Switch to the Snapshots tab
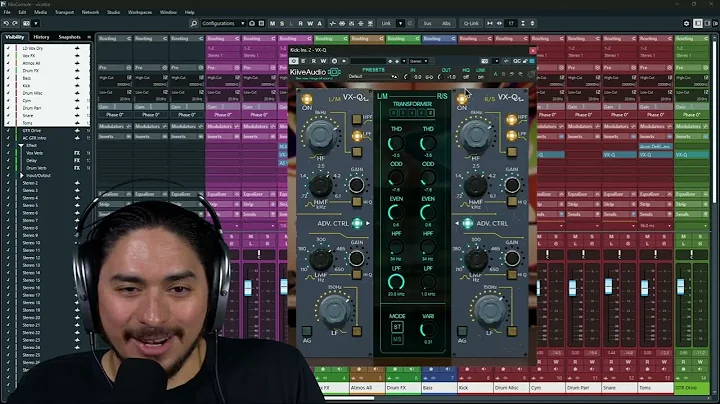The width and height of the screenshot is (720, 404). click(x=69, y=37)
